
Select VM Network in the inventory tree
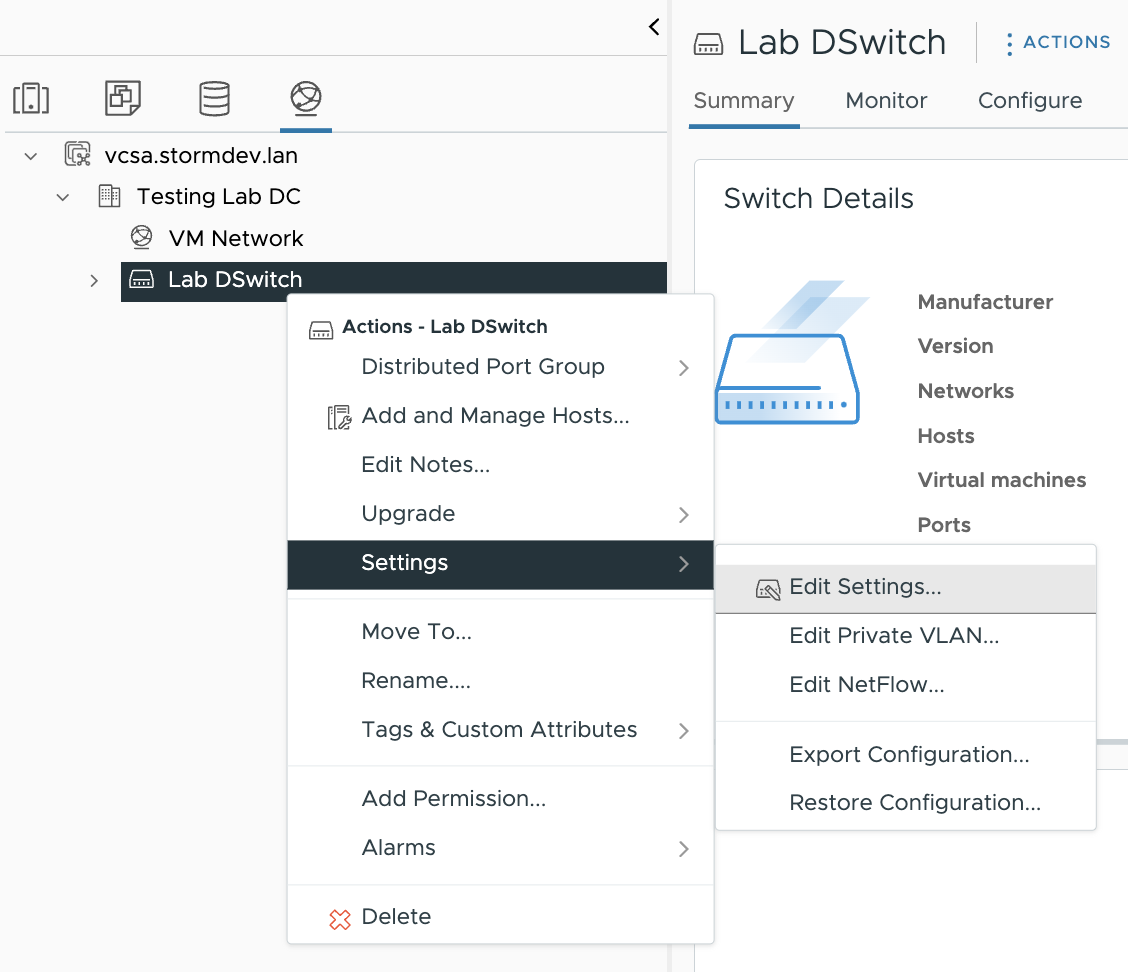(x=235, y=239)
